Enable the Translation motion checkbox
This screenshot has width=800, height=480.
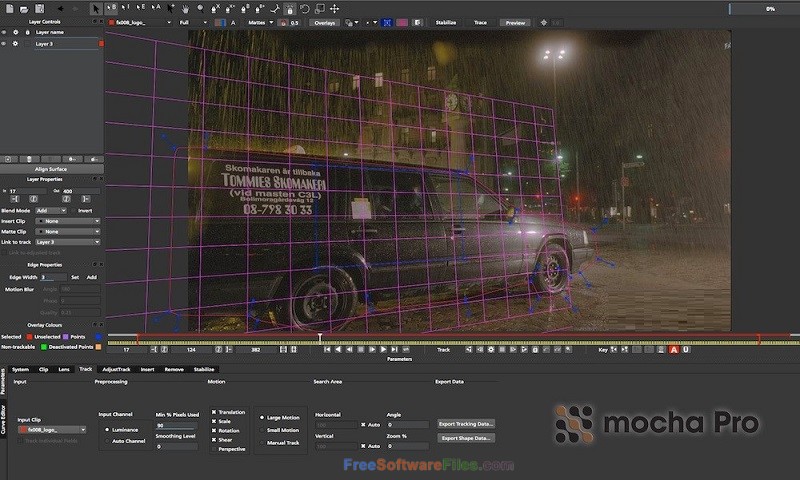coord(214,412)
